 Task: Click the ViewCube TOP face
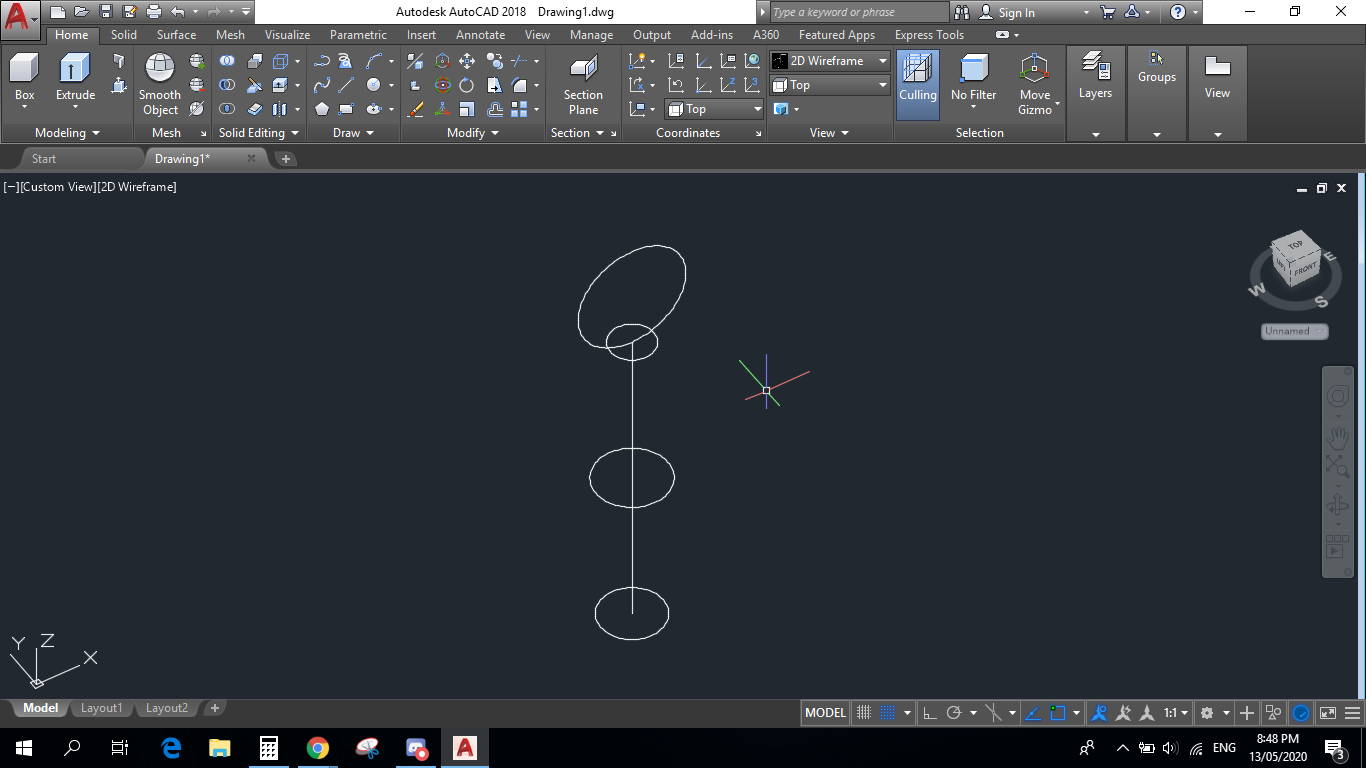[x=1295, y=245]
